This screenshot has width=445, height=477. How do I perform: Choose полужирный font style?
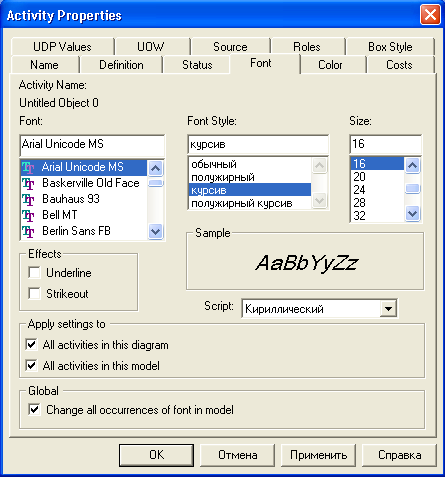(250, 177)
